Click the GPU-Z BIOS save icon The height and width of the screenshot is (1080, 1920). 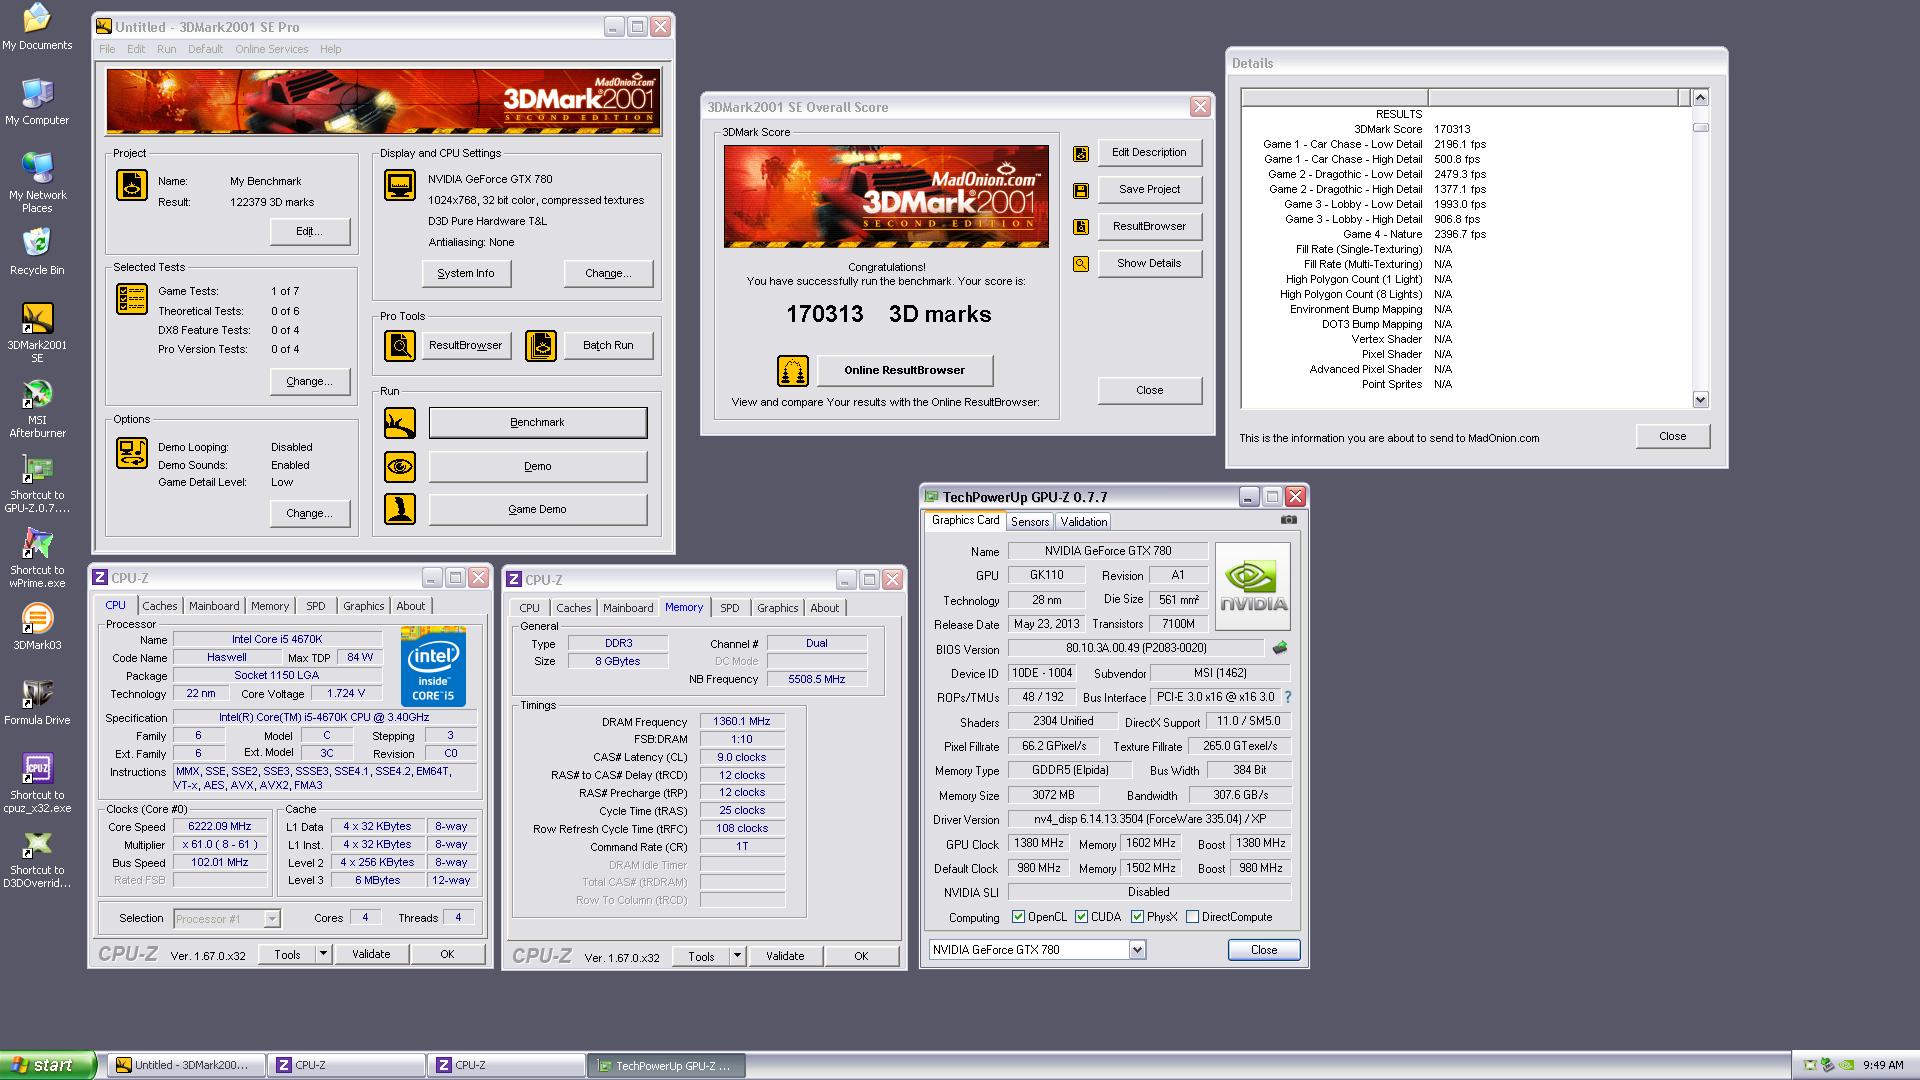click(x=1279, y=648)
